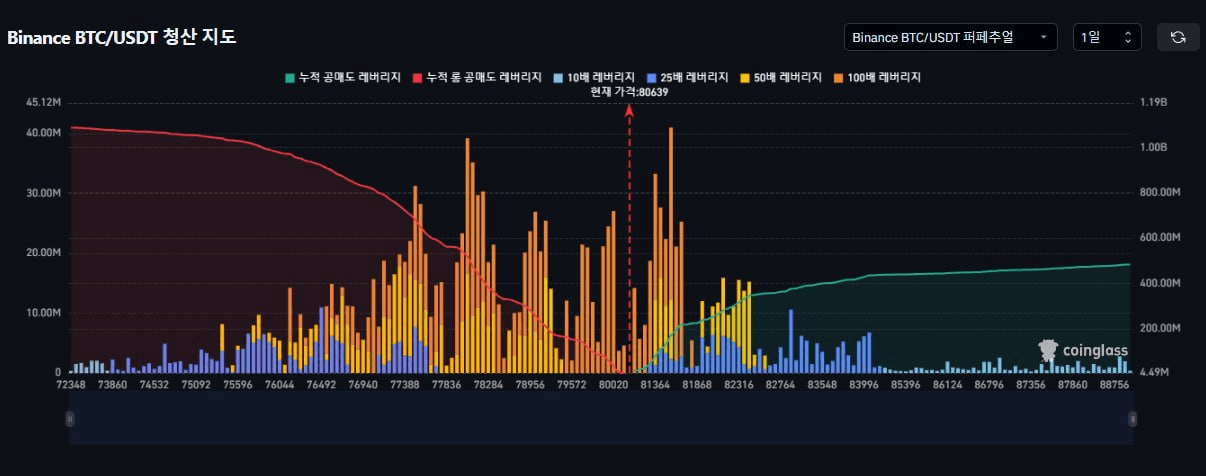Screen dimensions: 1206x476
Task: Toggle the 50배 레버리지 legend entry
Action: point(781,77)
